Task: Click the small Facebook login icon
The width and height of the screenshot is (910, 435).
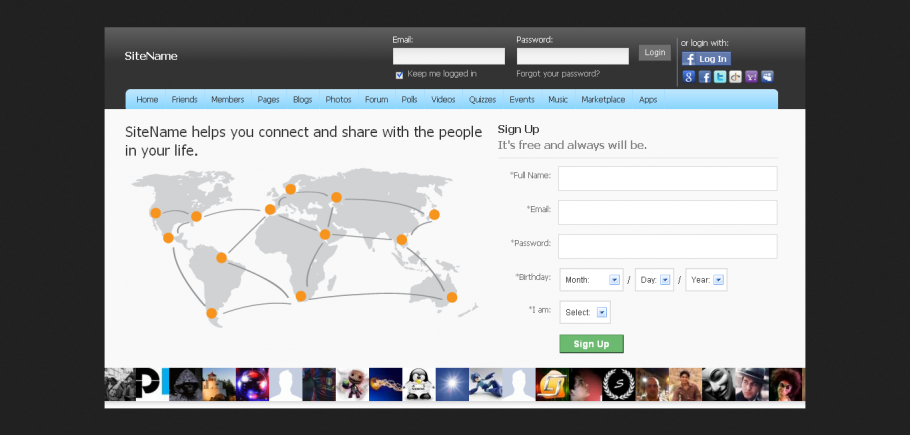Action: pos(705,77)
